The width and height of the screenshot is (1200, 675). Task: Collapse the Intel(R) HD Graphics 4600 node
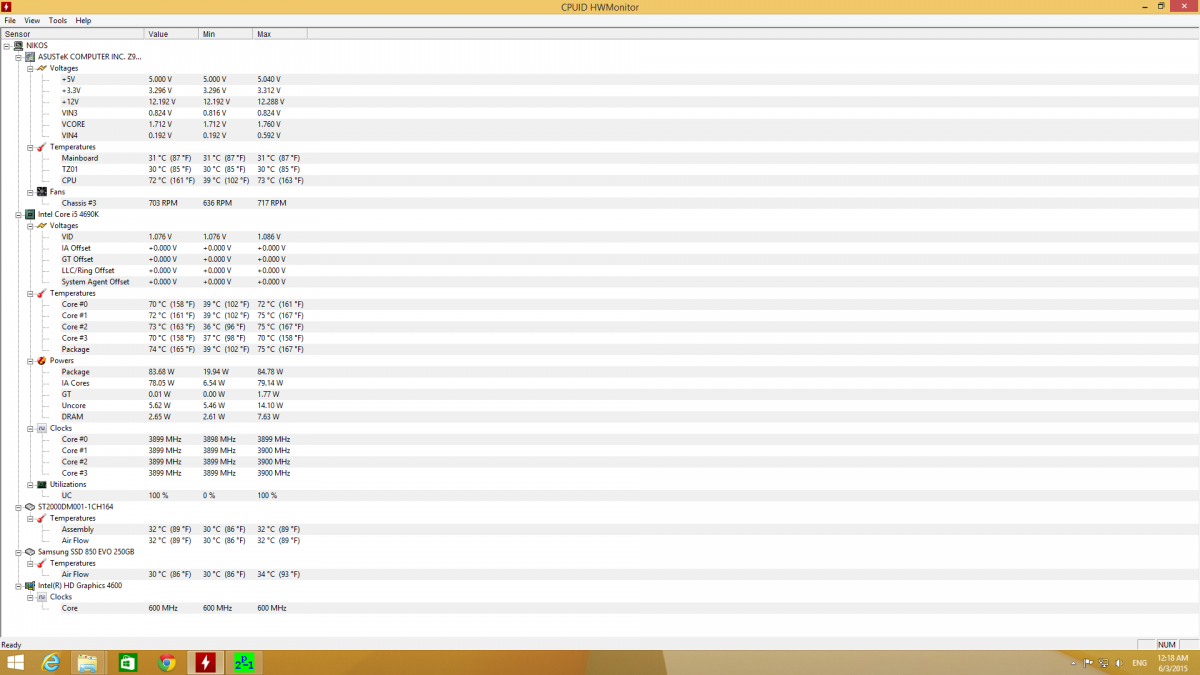point(18,586)
